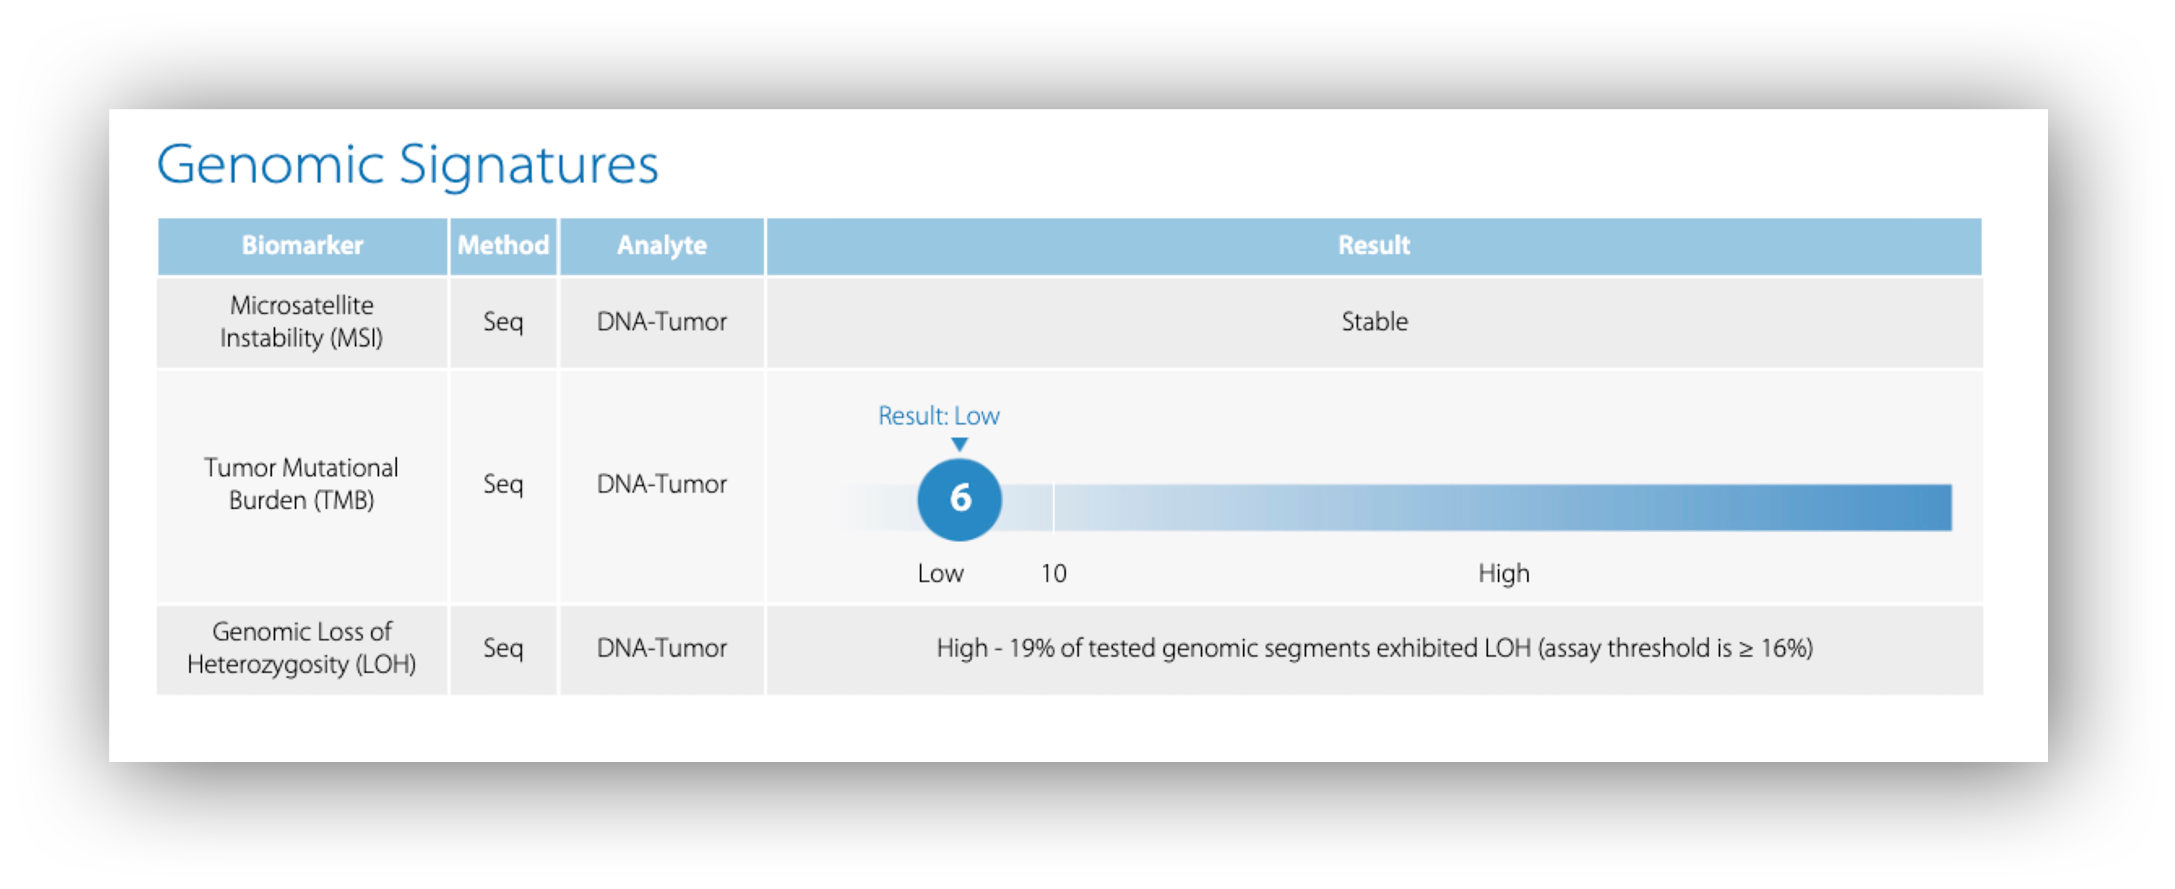Image resolution: width=2175 pixels, height=889 pixels.
Task: Click the small triangle marker under Result: Low
Action: [x=959, y=444]
